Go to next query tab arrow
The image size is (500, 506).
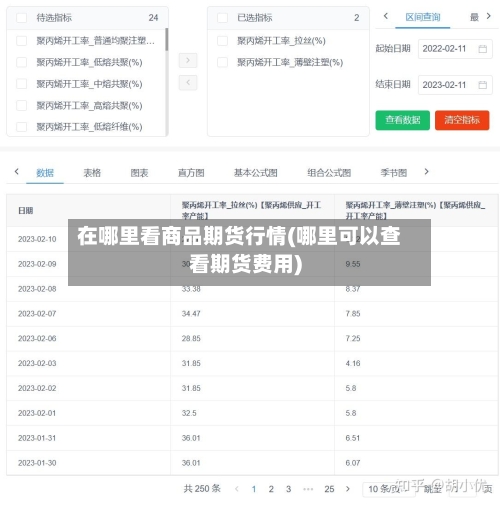[488, 16]
